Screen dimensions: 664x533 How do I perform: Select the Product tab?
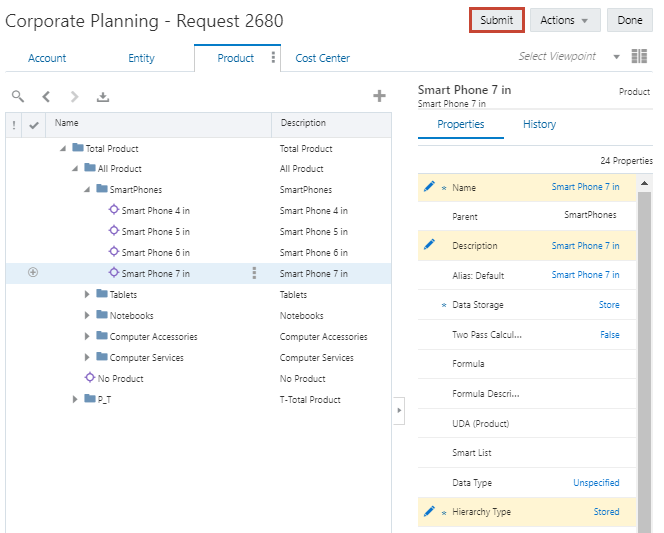point(235,58)
